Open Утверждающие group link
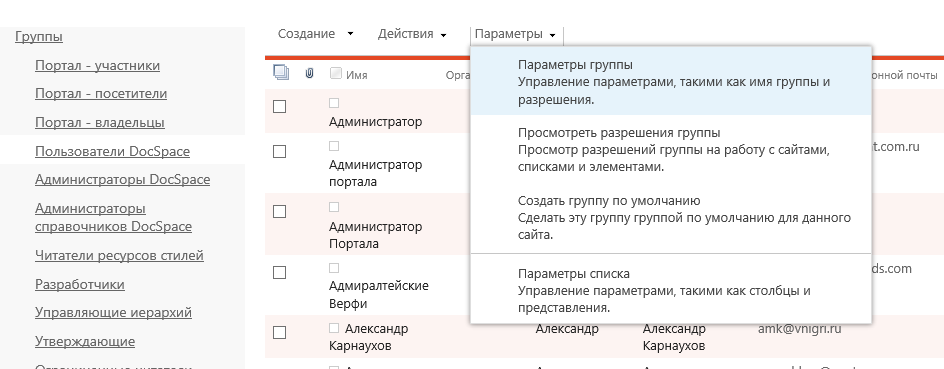This screenshot has width=944, height=369. (x=85, y=341)
